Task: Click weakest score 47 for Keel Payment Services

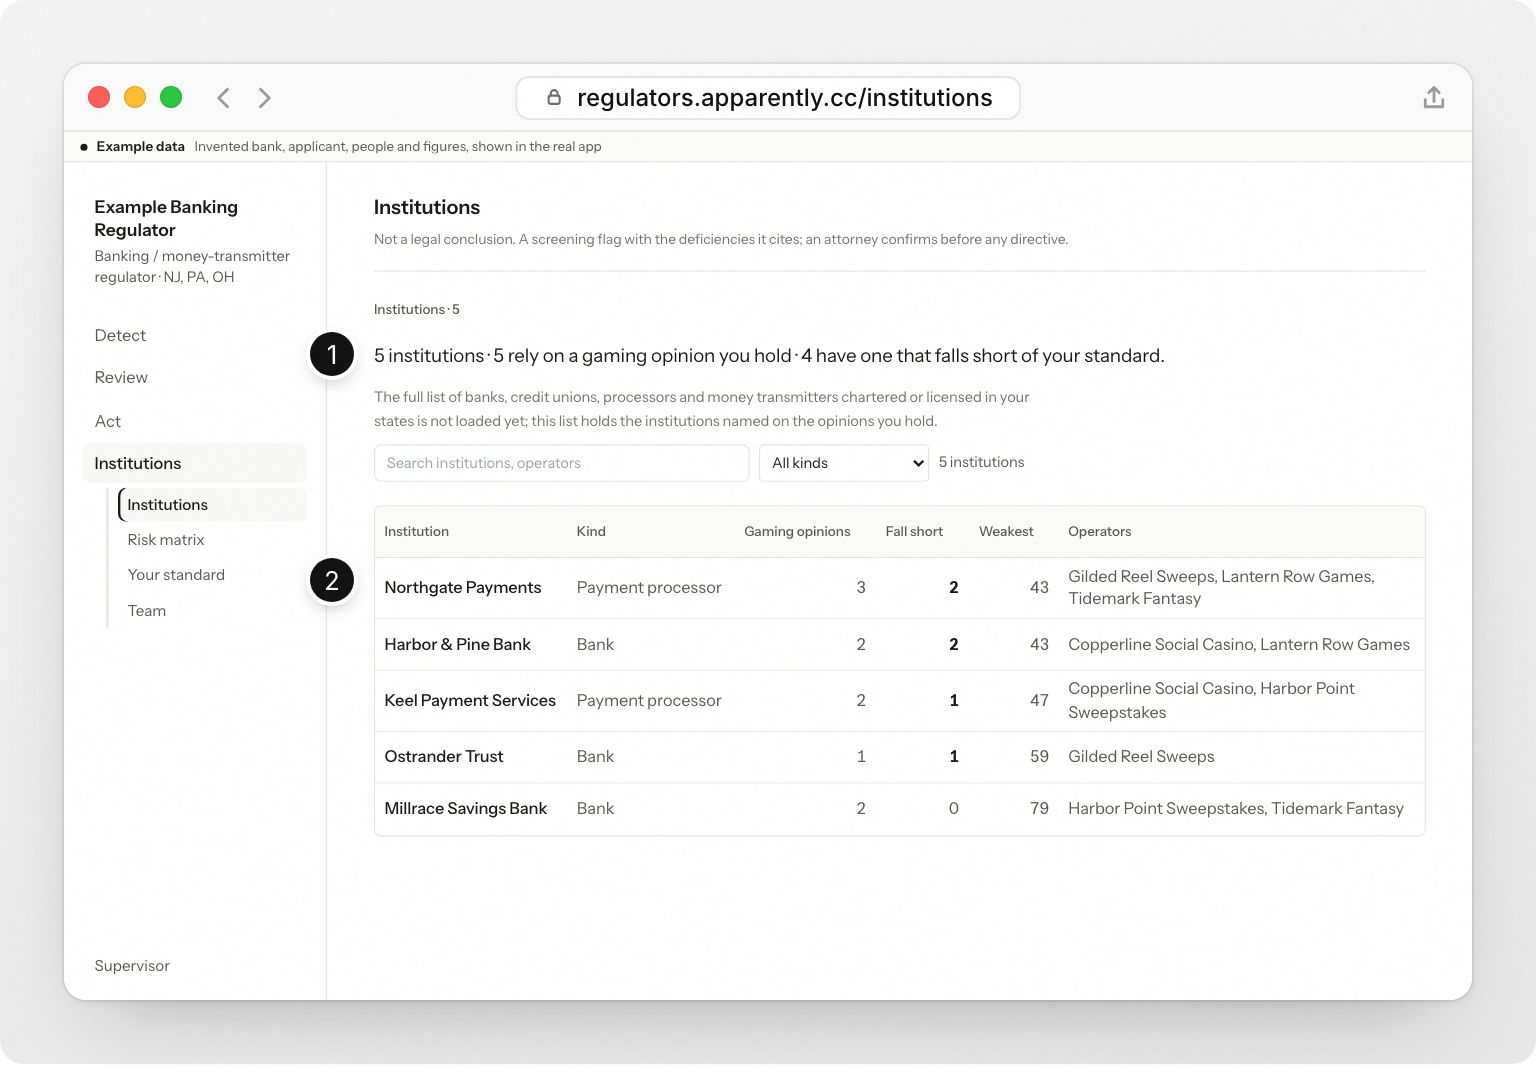Action: point(1039,701)
